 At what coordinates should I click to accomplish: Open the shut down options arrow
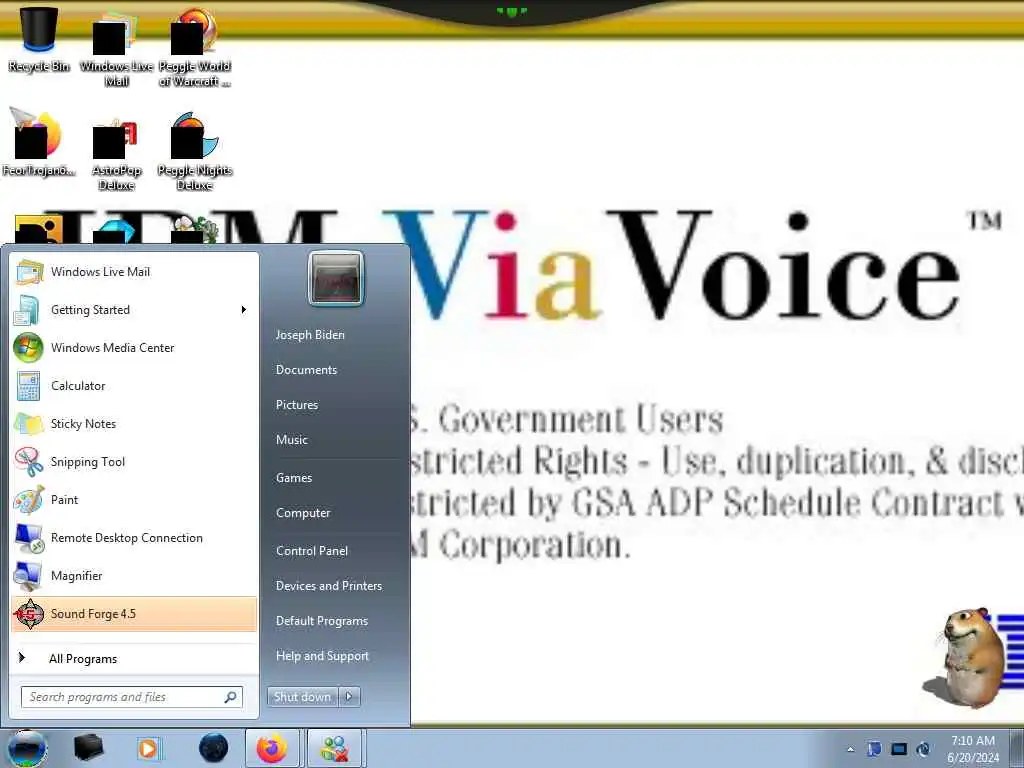[349, 697]
